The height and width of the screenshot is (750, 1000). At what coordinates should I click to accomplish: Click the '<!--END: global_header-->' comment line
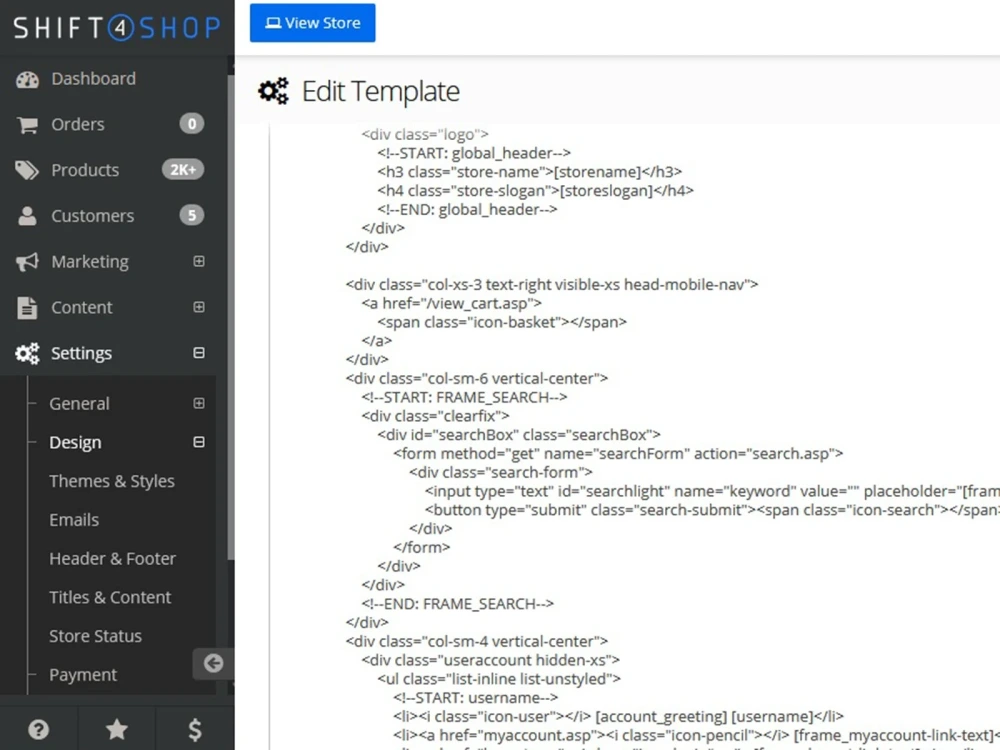pyautogui.click(x=467, y=209)
